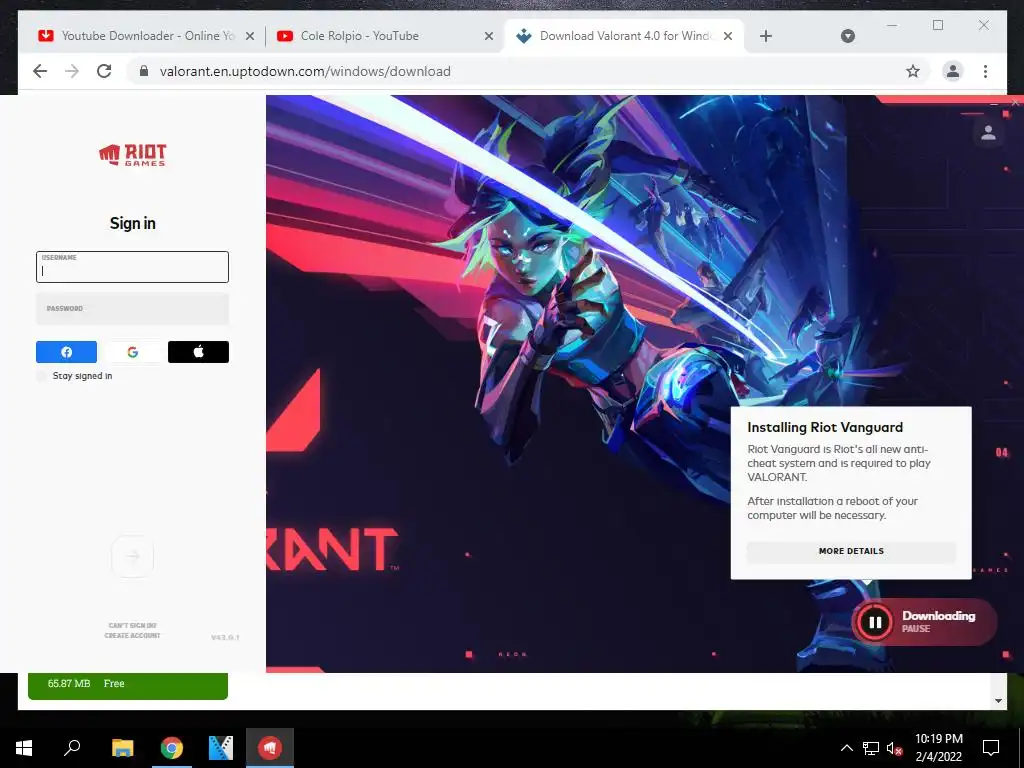1024x768 pixels.
Task: Open a new Chrome tab
Action: click(766, 37)
